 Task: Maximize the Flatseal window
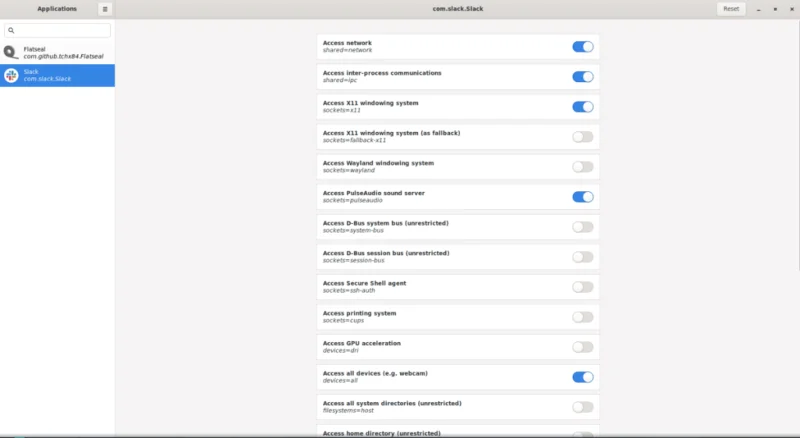click(775, 9)
